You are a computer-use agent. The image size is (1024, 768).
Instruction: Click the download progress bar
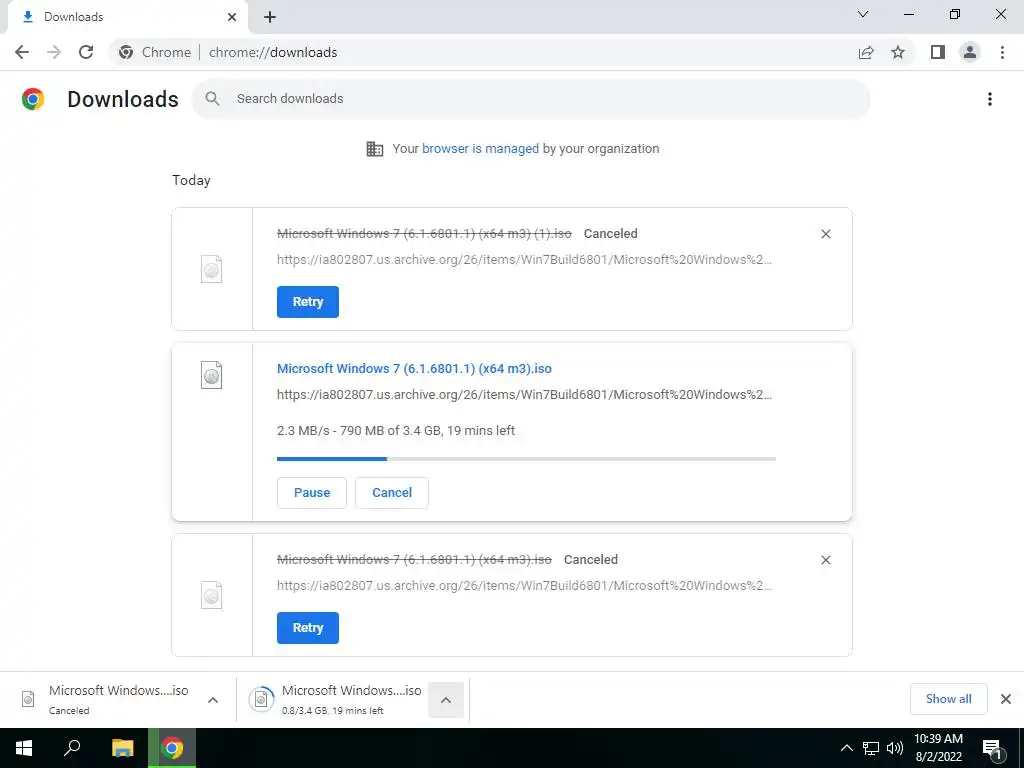pos(526,459)
